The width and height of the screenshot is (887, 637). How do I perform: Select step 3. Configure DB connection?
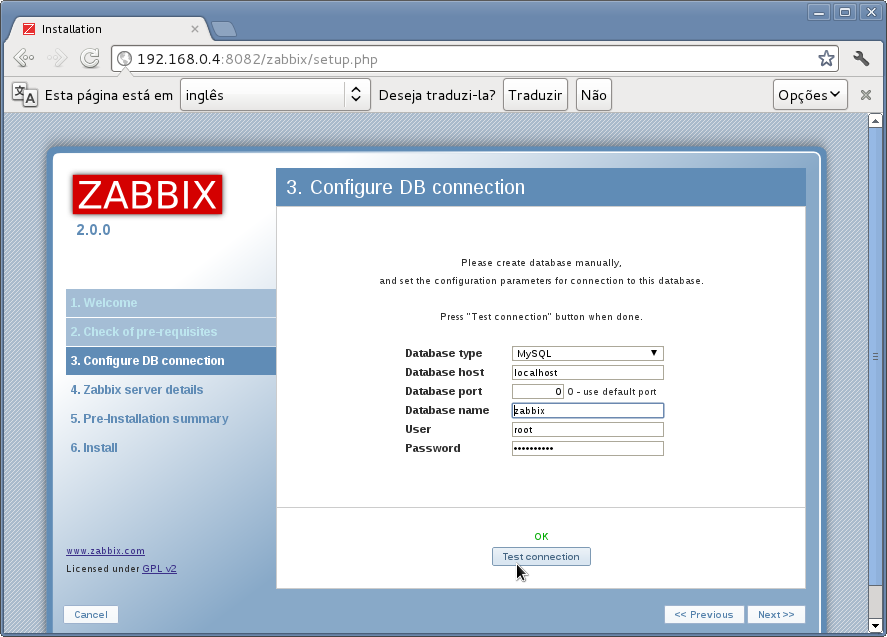click(x=171, y=360)
